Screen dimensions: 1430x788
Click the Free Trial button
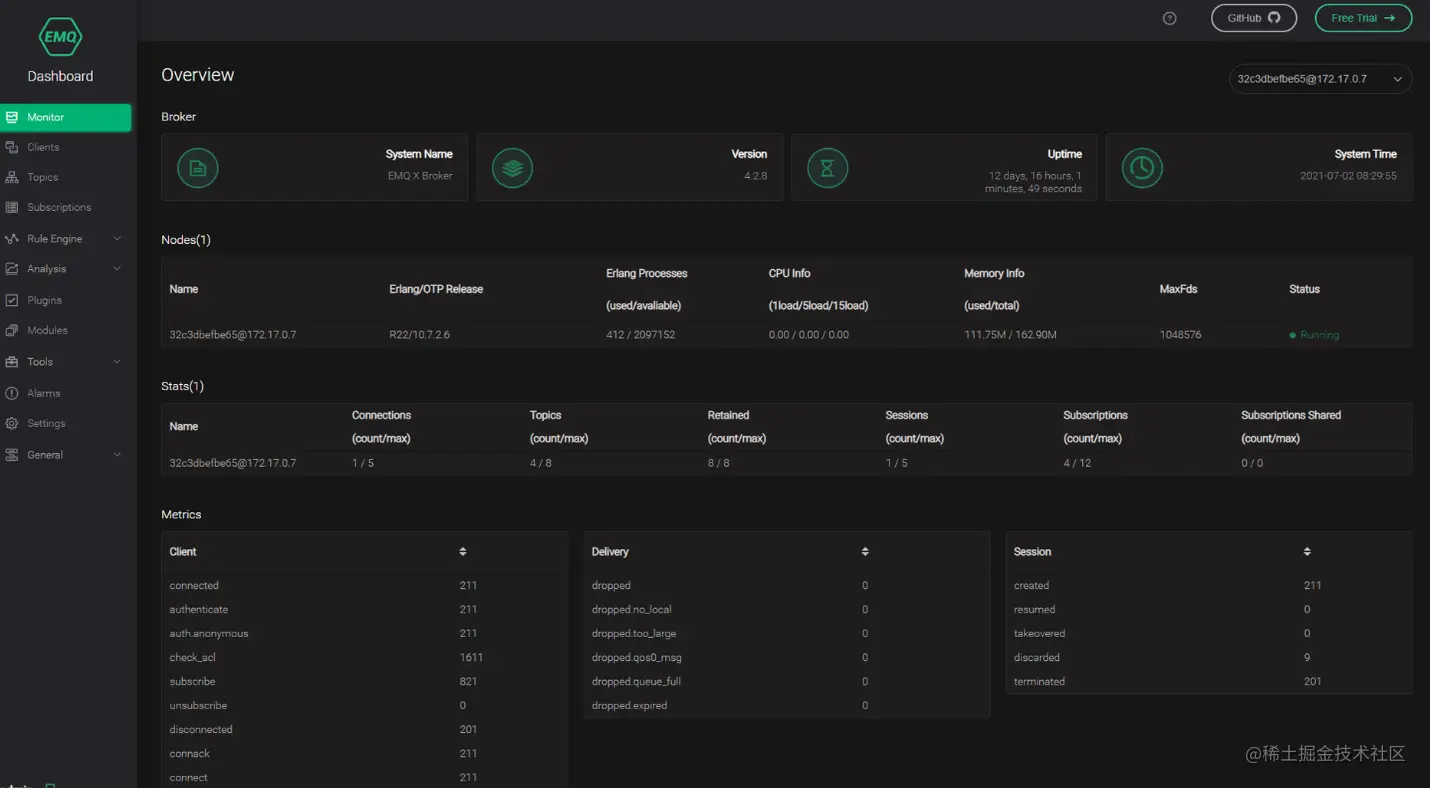tap(1363, 18)
